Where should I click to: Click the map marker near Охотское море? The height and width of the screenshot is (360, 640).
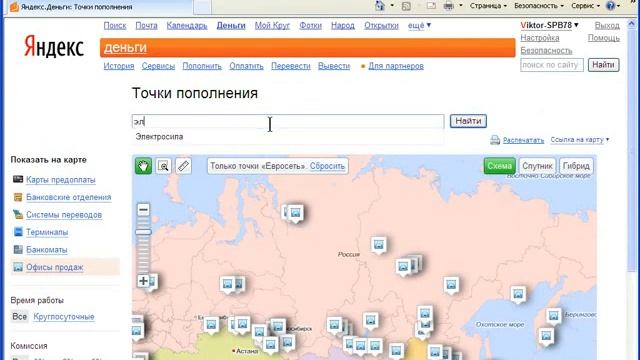(x=518, y=294)
